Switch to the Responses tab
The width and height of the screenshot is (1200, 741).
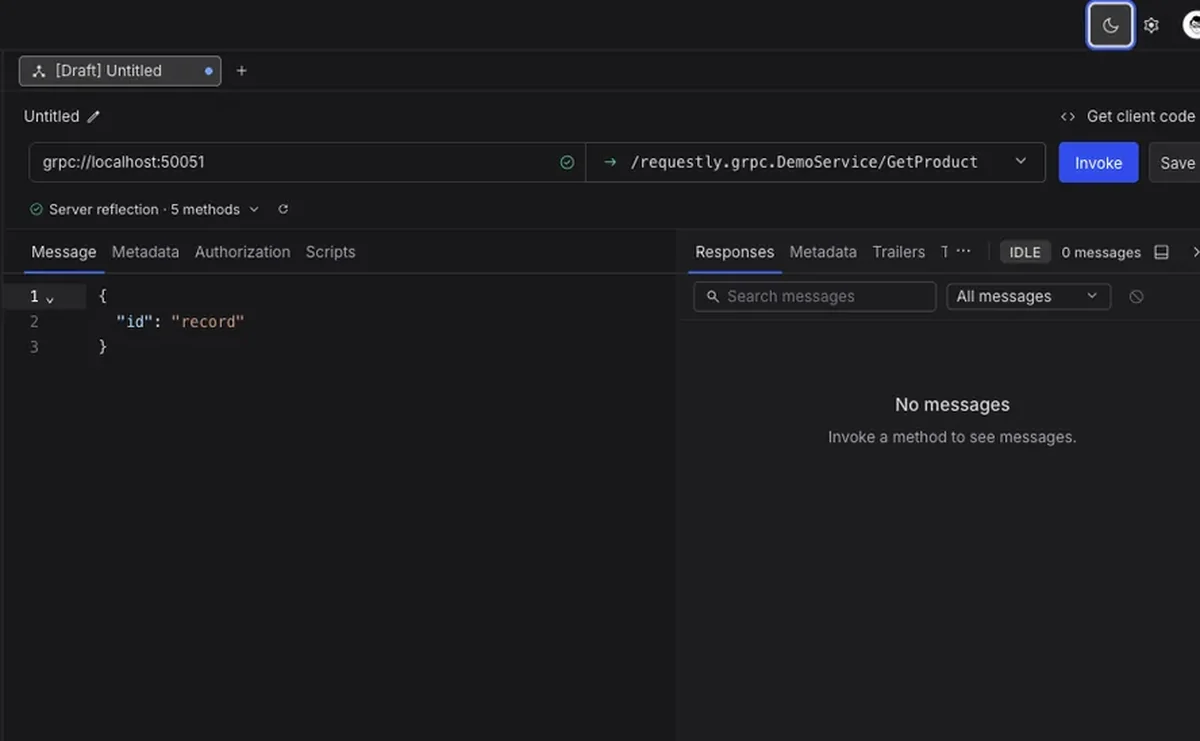click(x=735, y=252)
